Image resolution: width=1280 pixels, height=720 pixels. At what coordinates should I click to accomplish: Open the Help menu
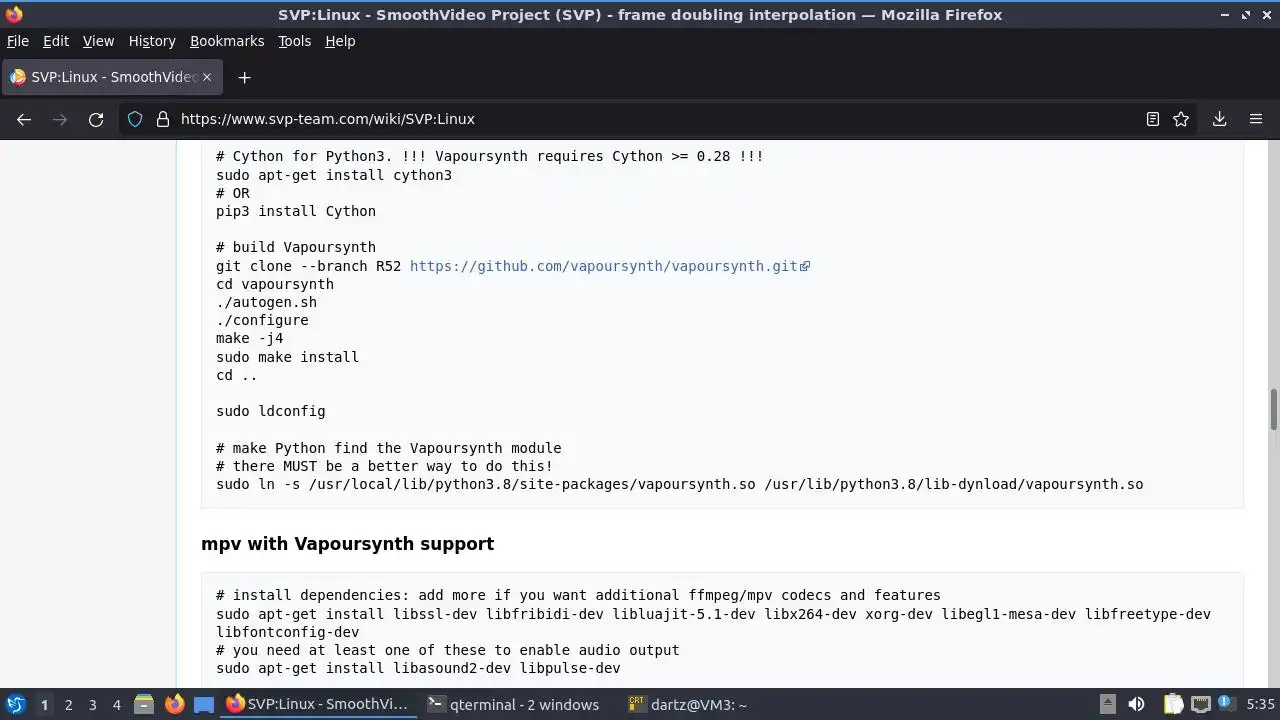[340, 41]
